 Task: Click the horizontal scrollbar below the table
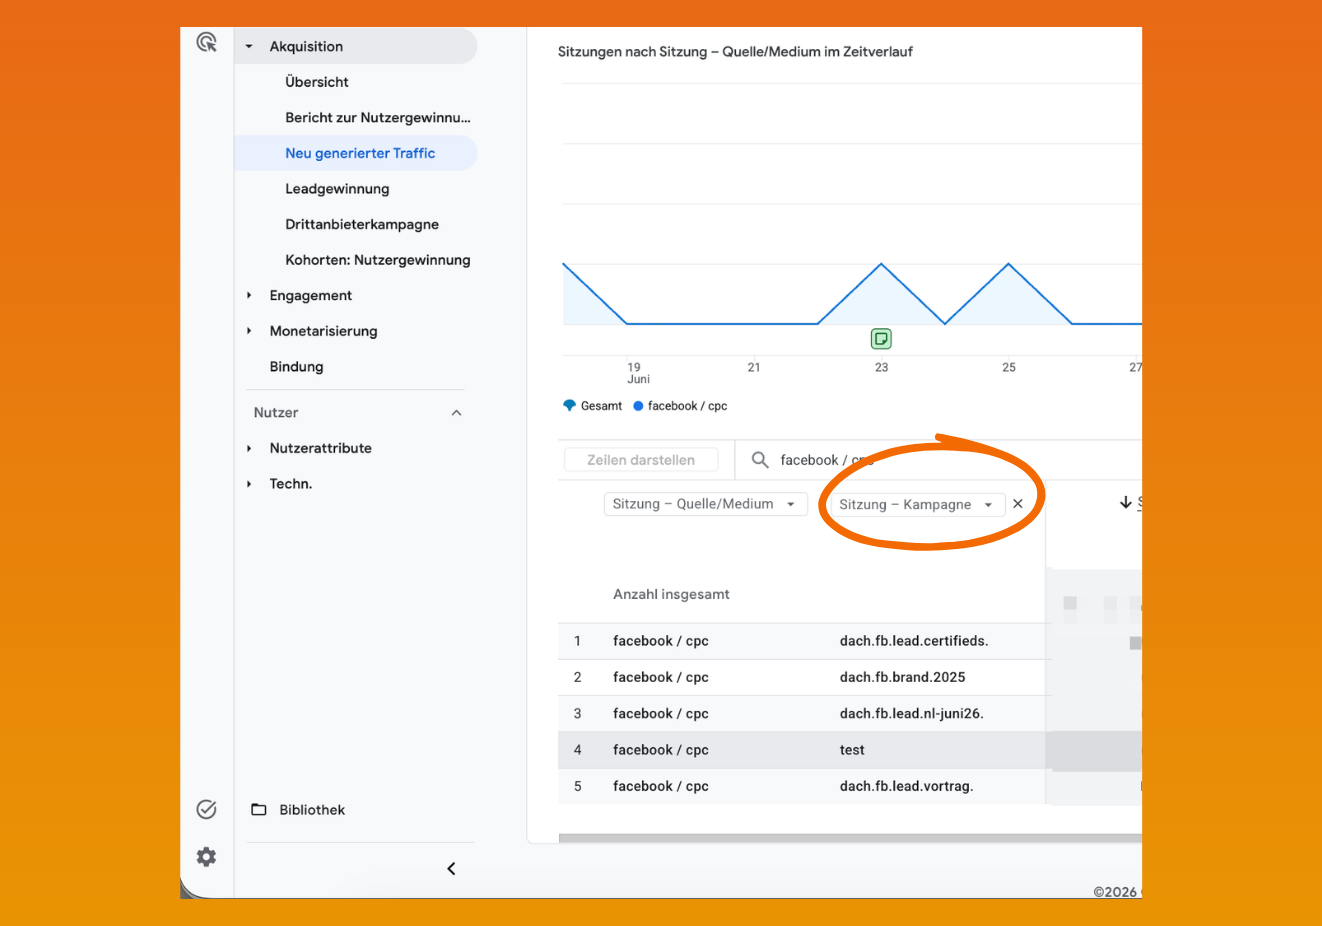click(x=850, y=838)
